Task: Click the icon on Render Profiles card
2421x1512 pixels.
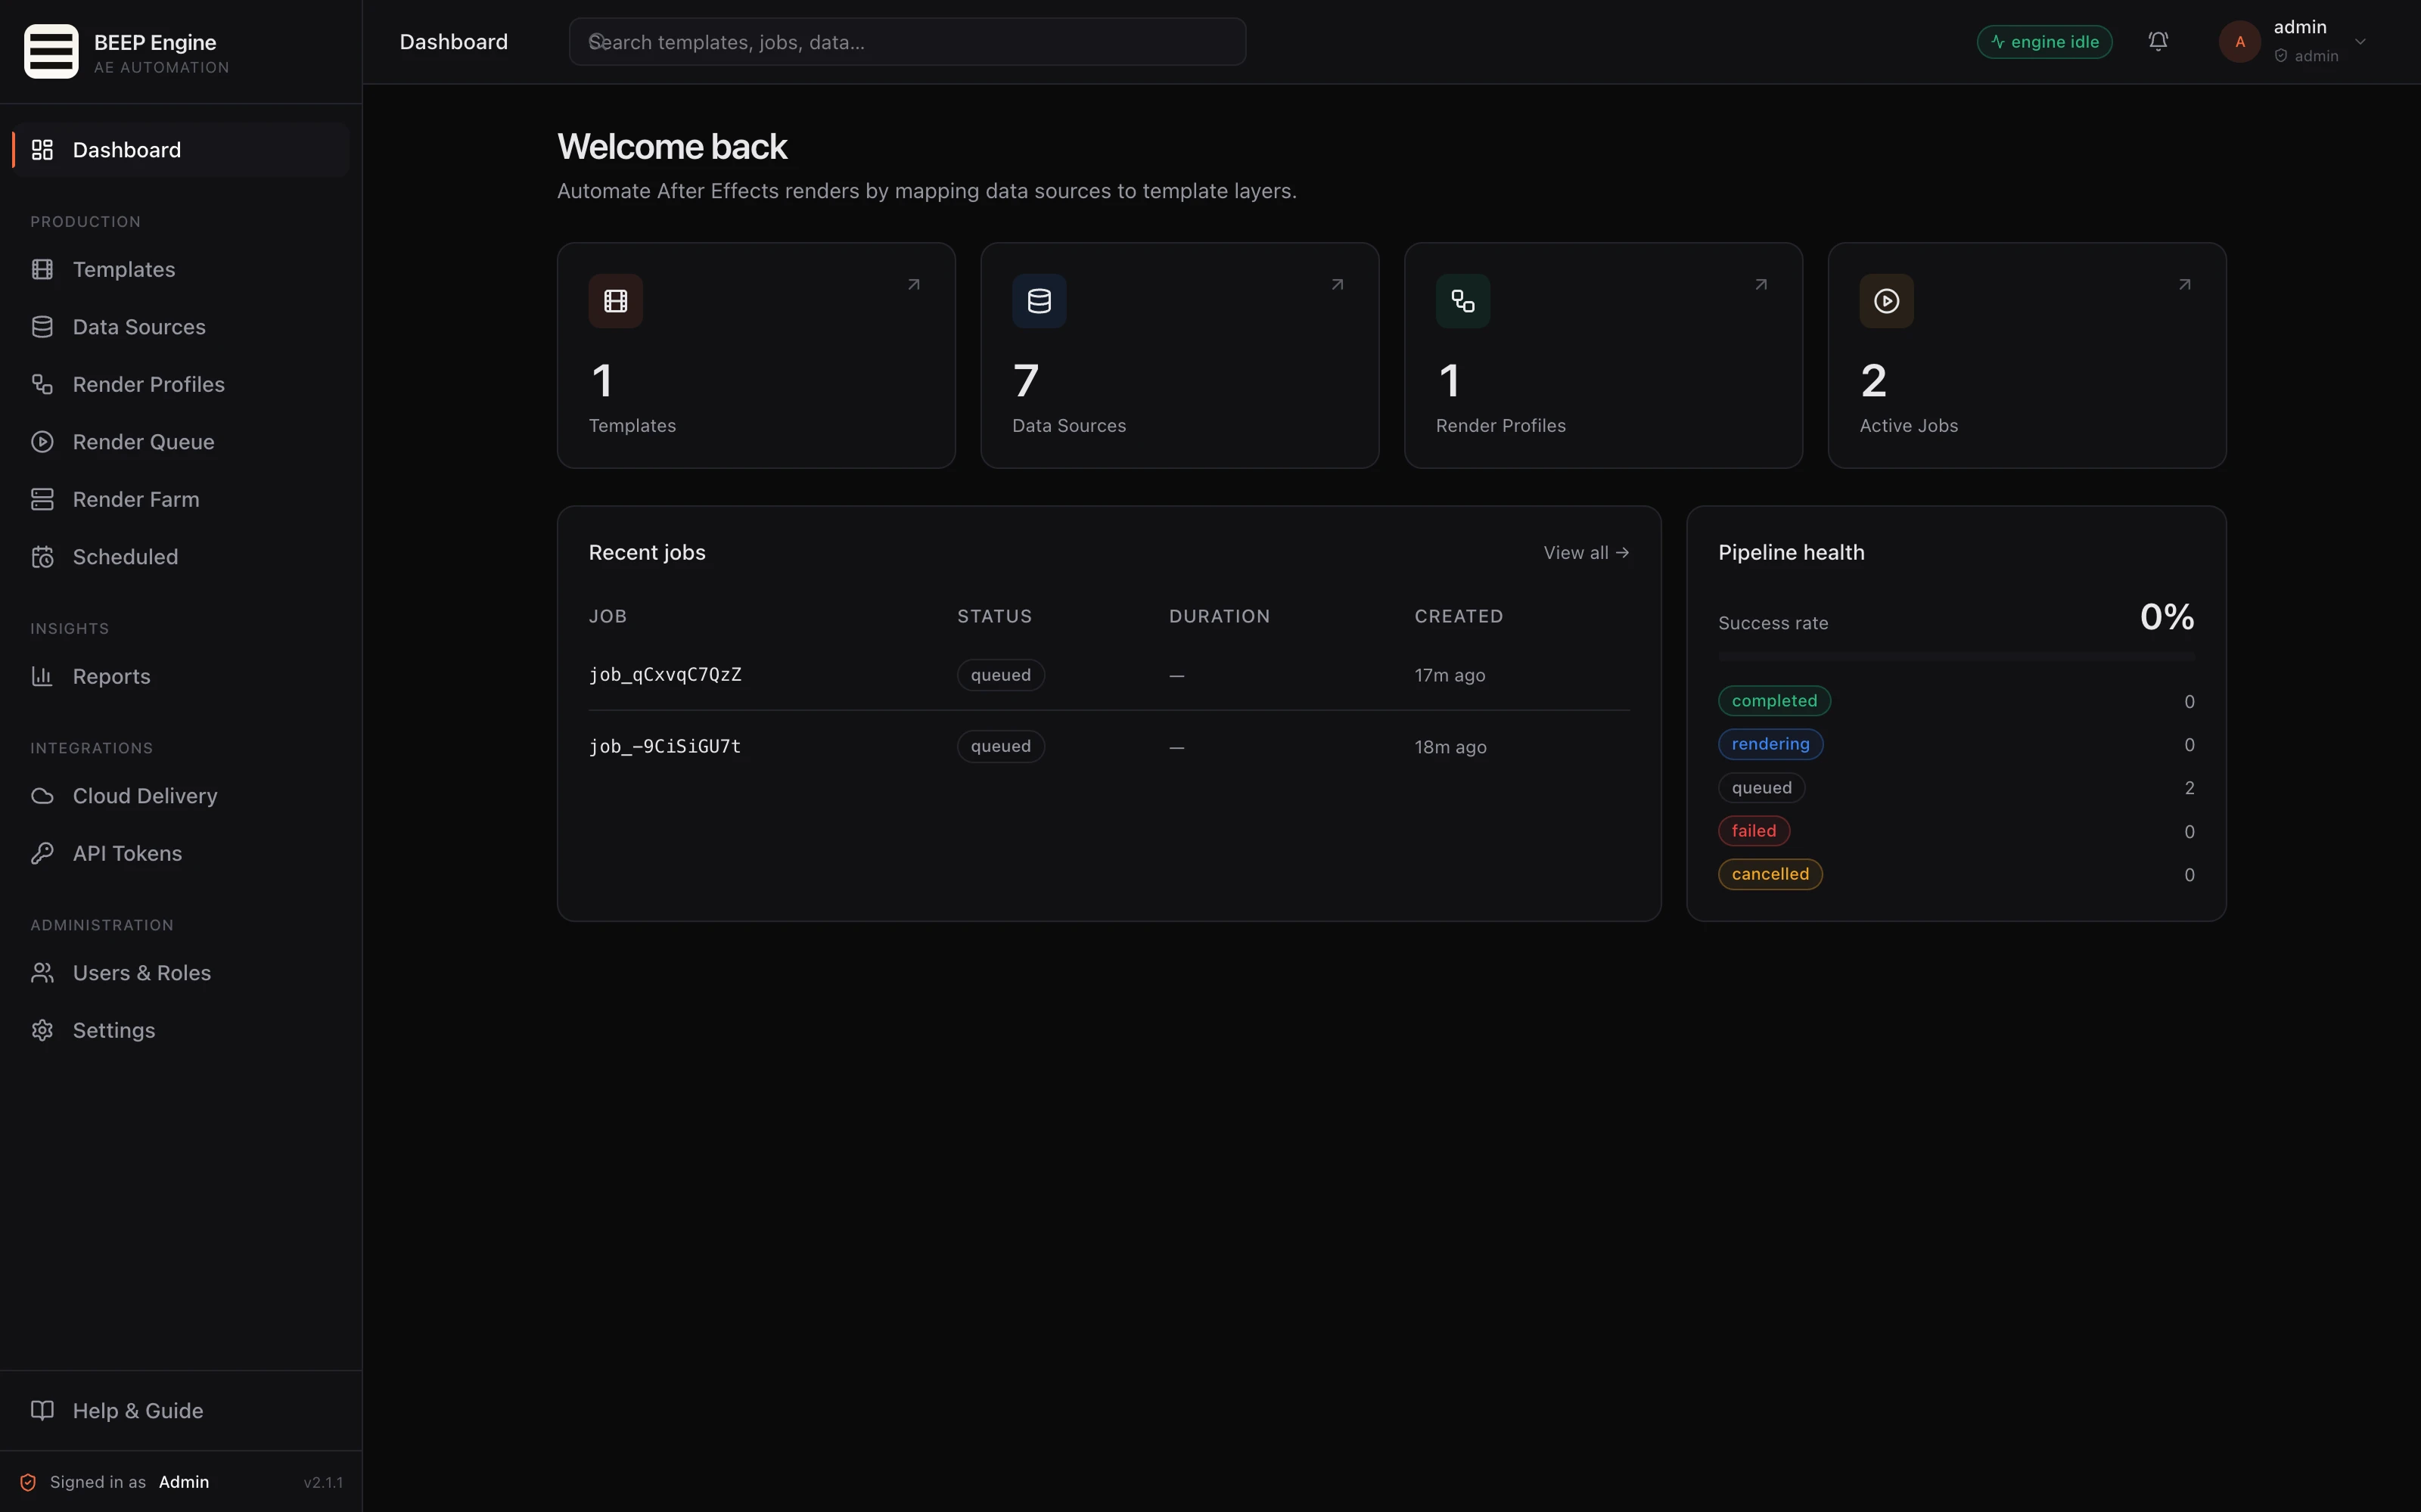Action: coord(1463,301)
